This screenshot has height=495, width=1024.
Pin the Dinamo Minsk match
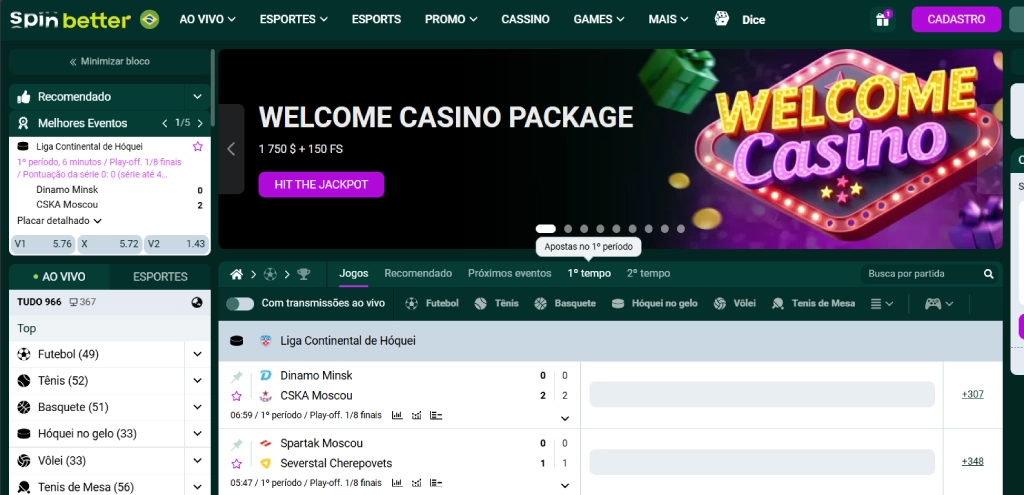click(x=236, y=377)
